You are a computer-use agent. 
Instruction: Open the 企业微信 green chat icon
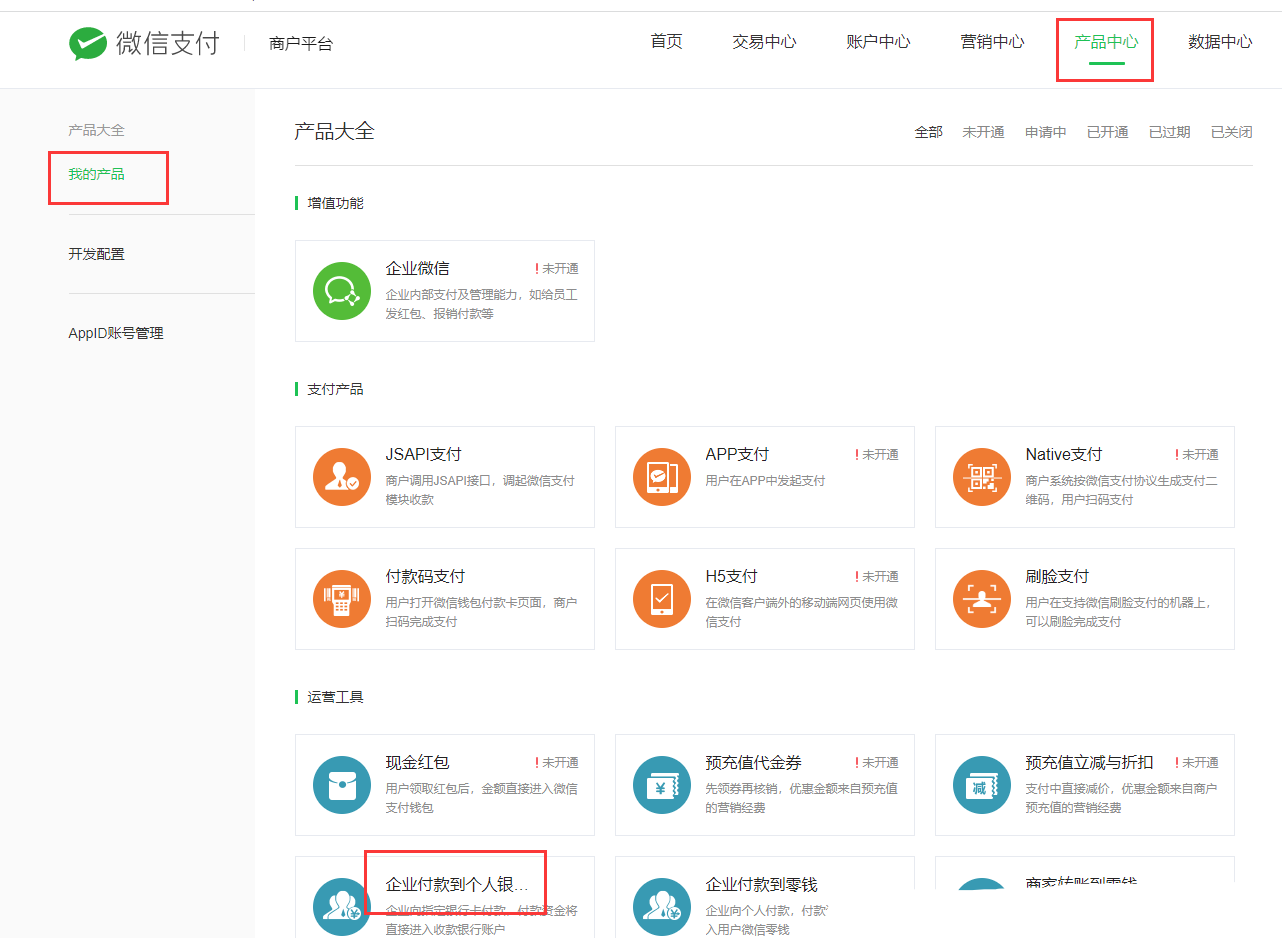tap(342, 291)
